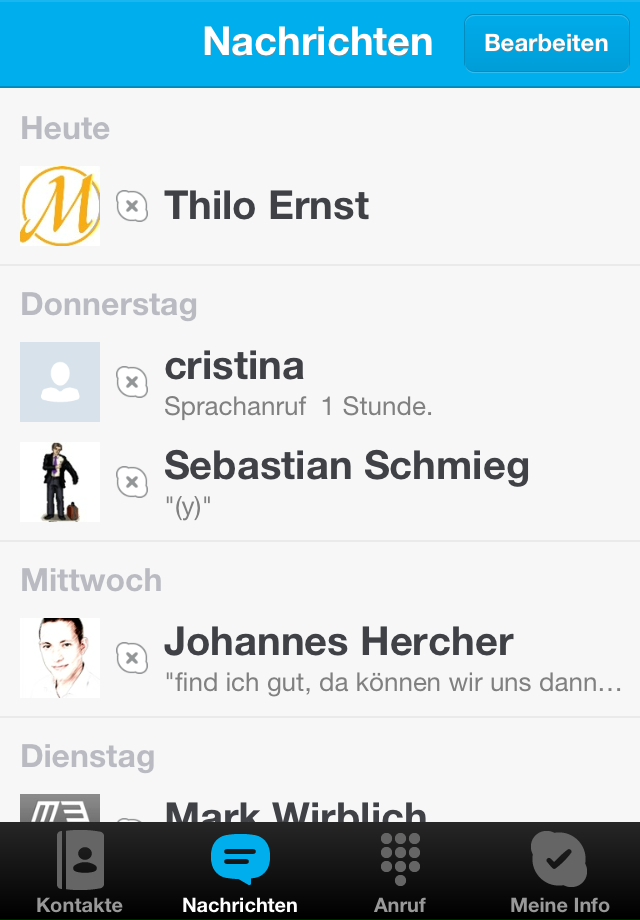Tap Johannes Hercher's portrait avatar
The height and width of the screenshot is (920, 640).
[x=60, y=658]
